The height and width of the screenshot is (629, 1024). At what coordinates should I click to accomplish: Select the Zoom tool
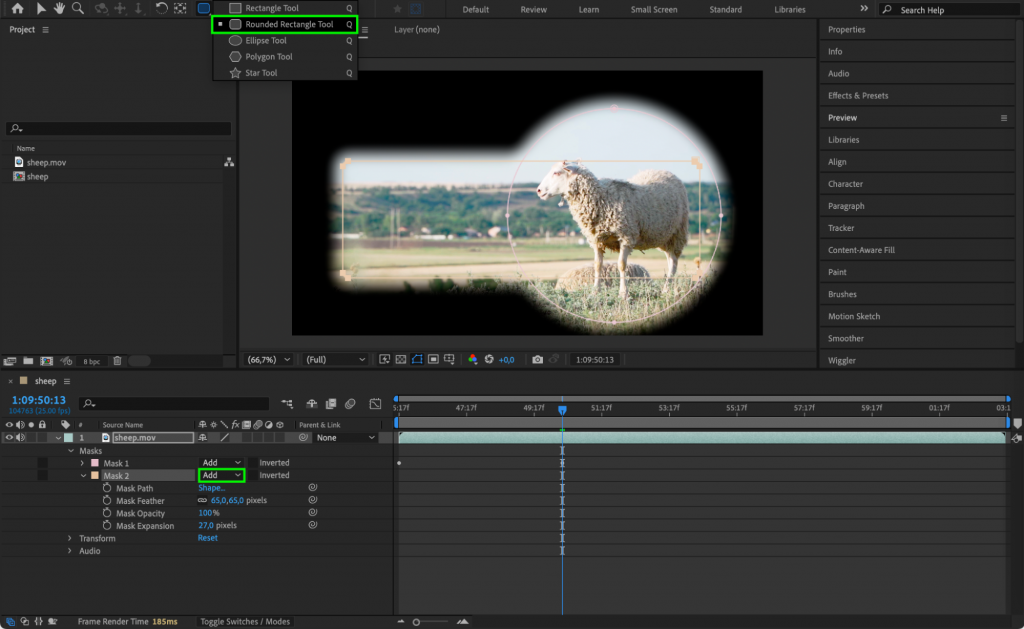pyautogui.click(x=77, y=9)
